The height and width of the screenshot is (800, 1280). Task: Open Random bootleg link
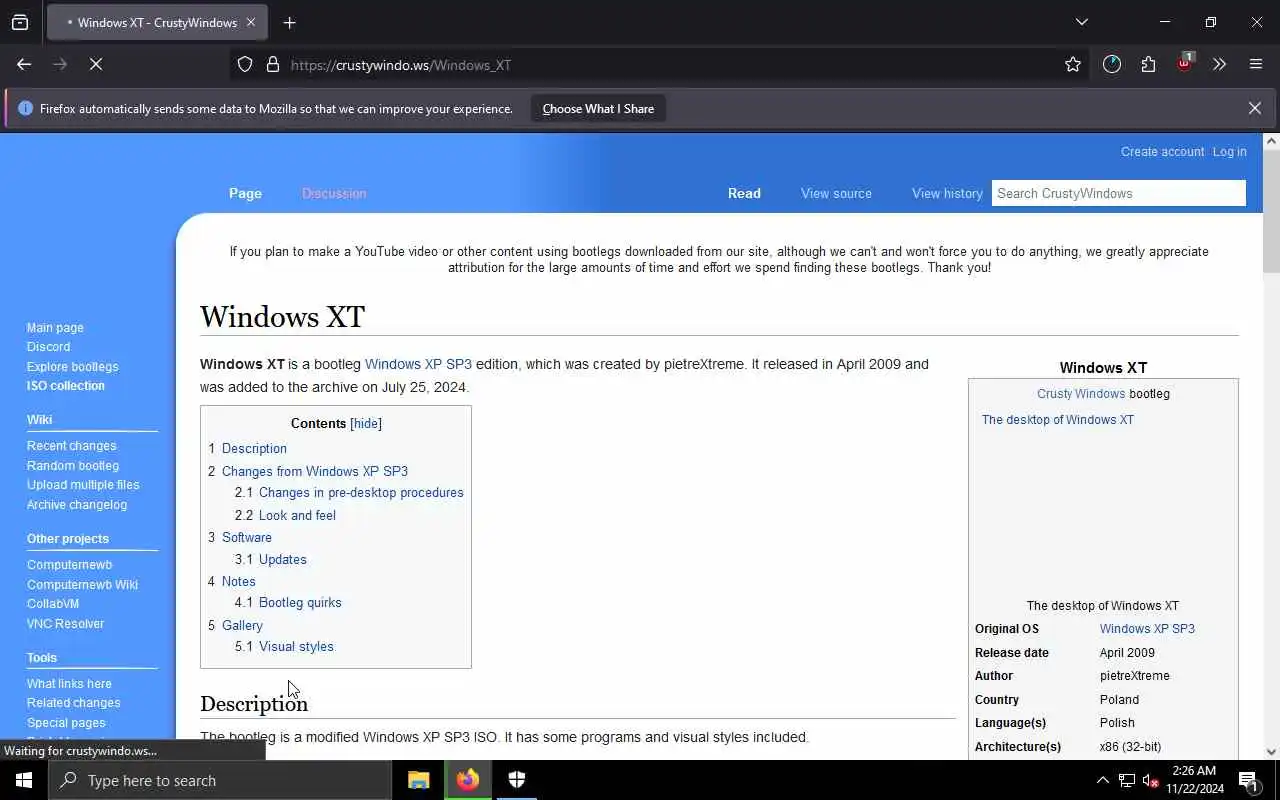coord(72,466)
